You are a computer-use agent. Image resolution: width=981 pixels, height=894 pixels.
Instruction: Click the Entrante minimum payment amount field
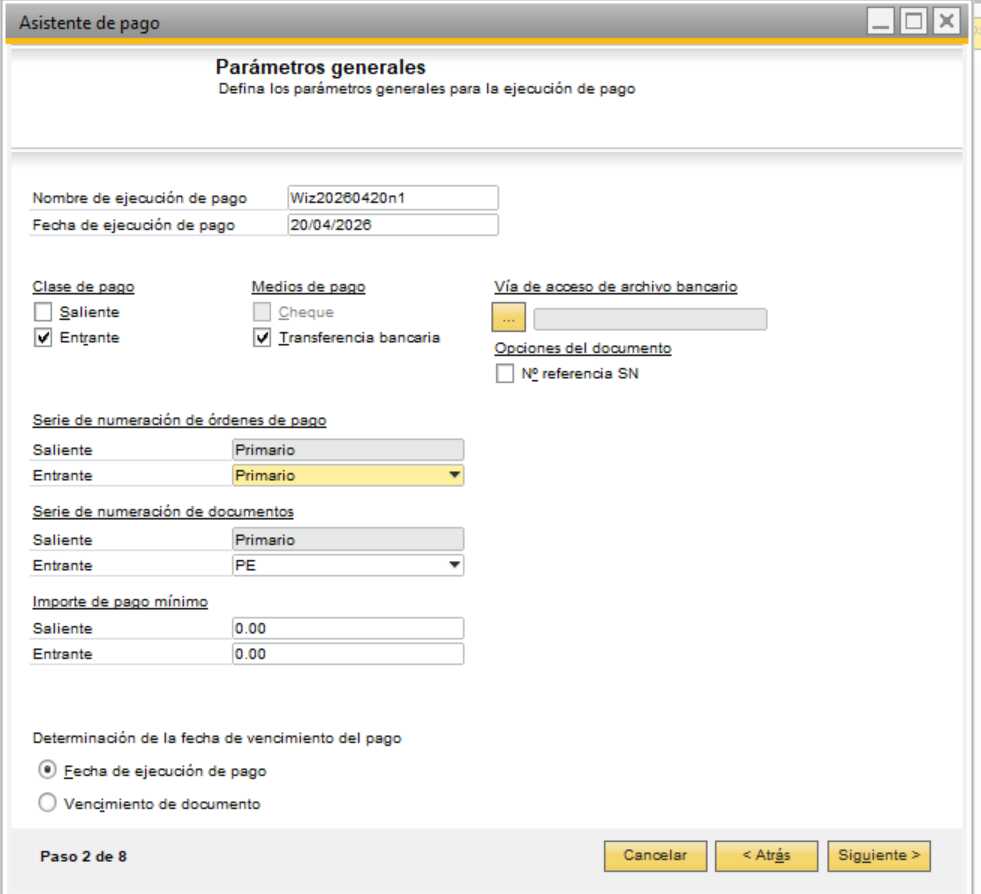pyautogui.click(x=348, y=654)
